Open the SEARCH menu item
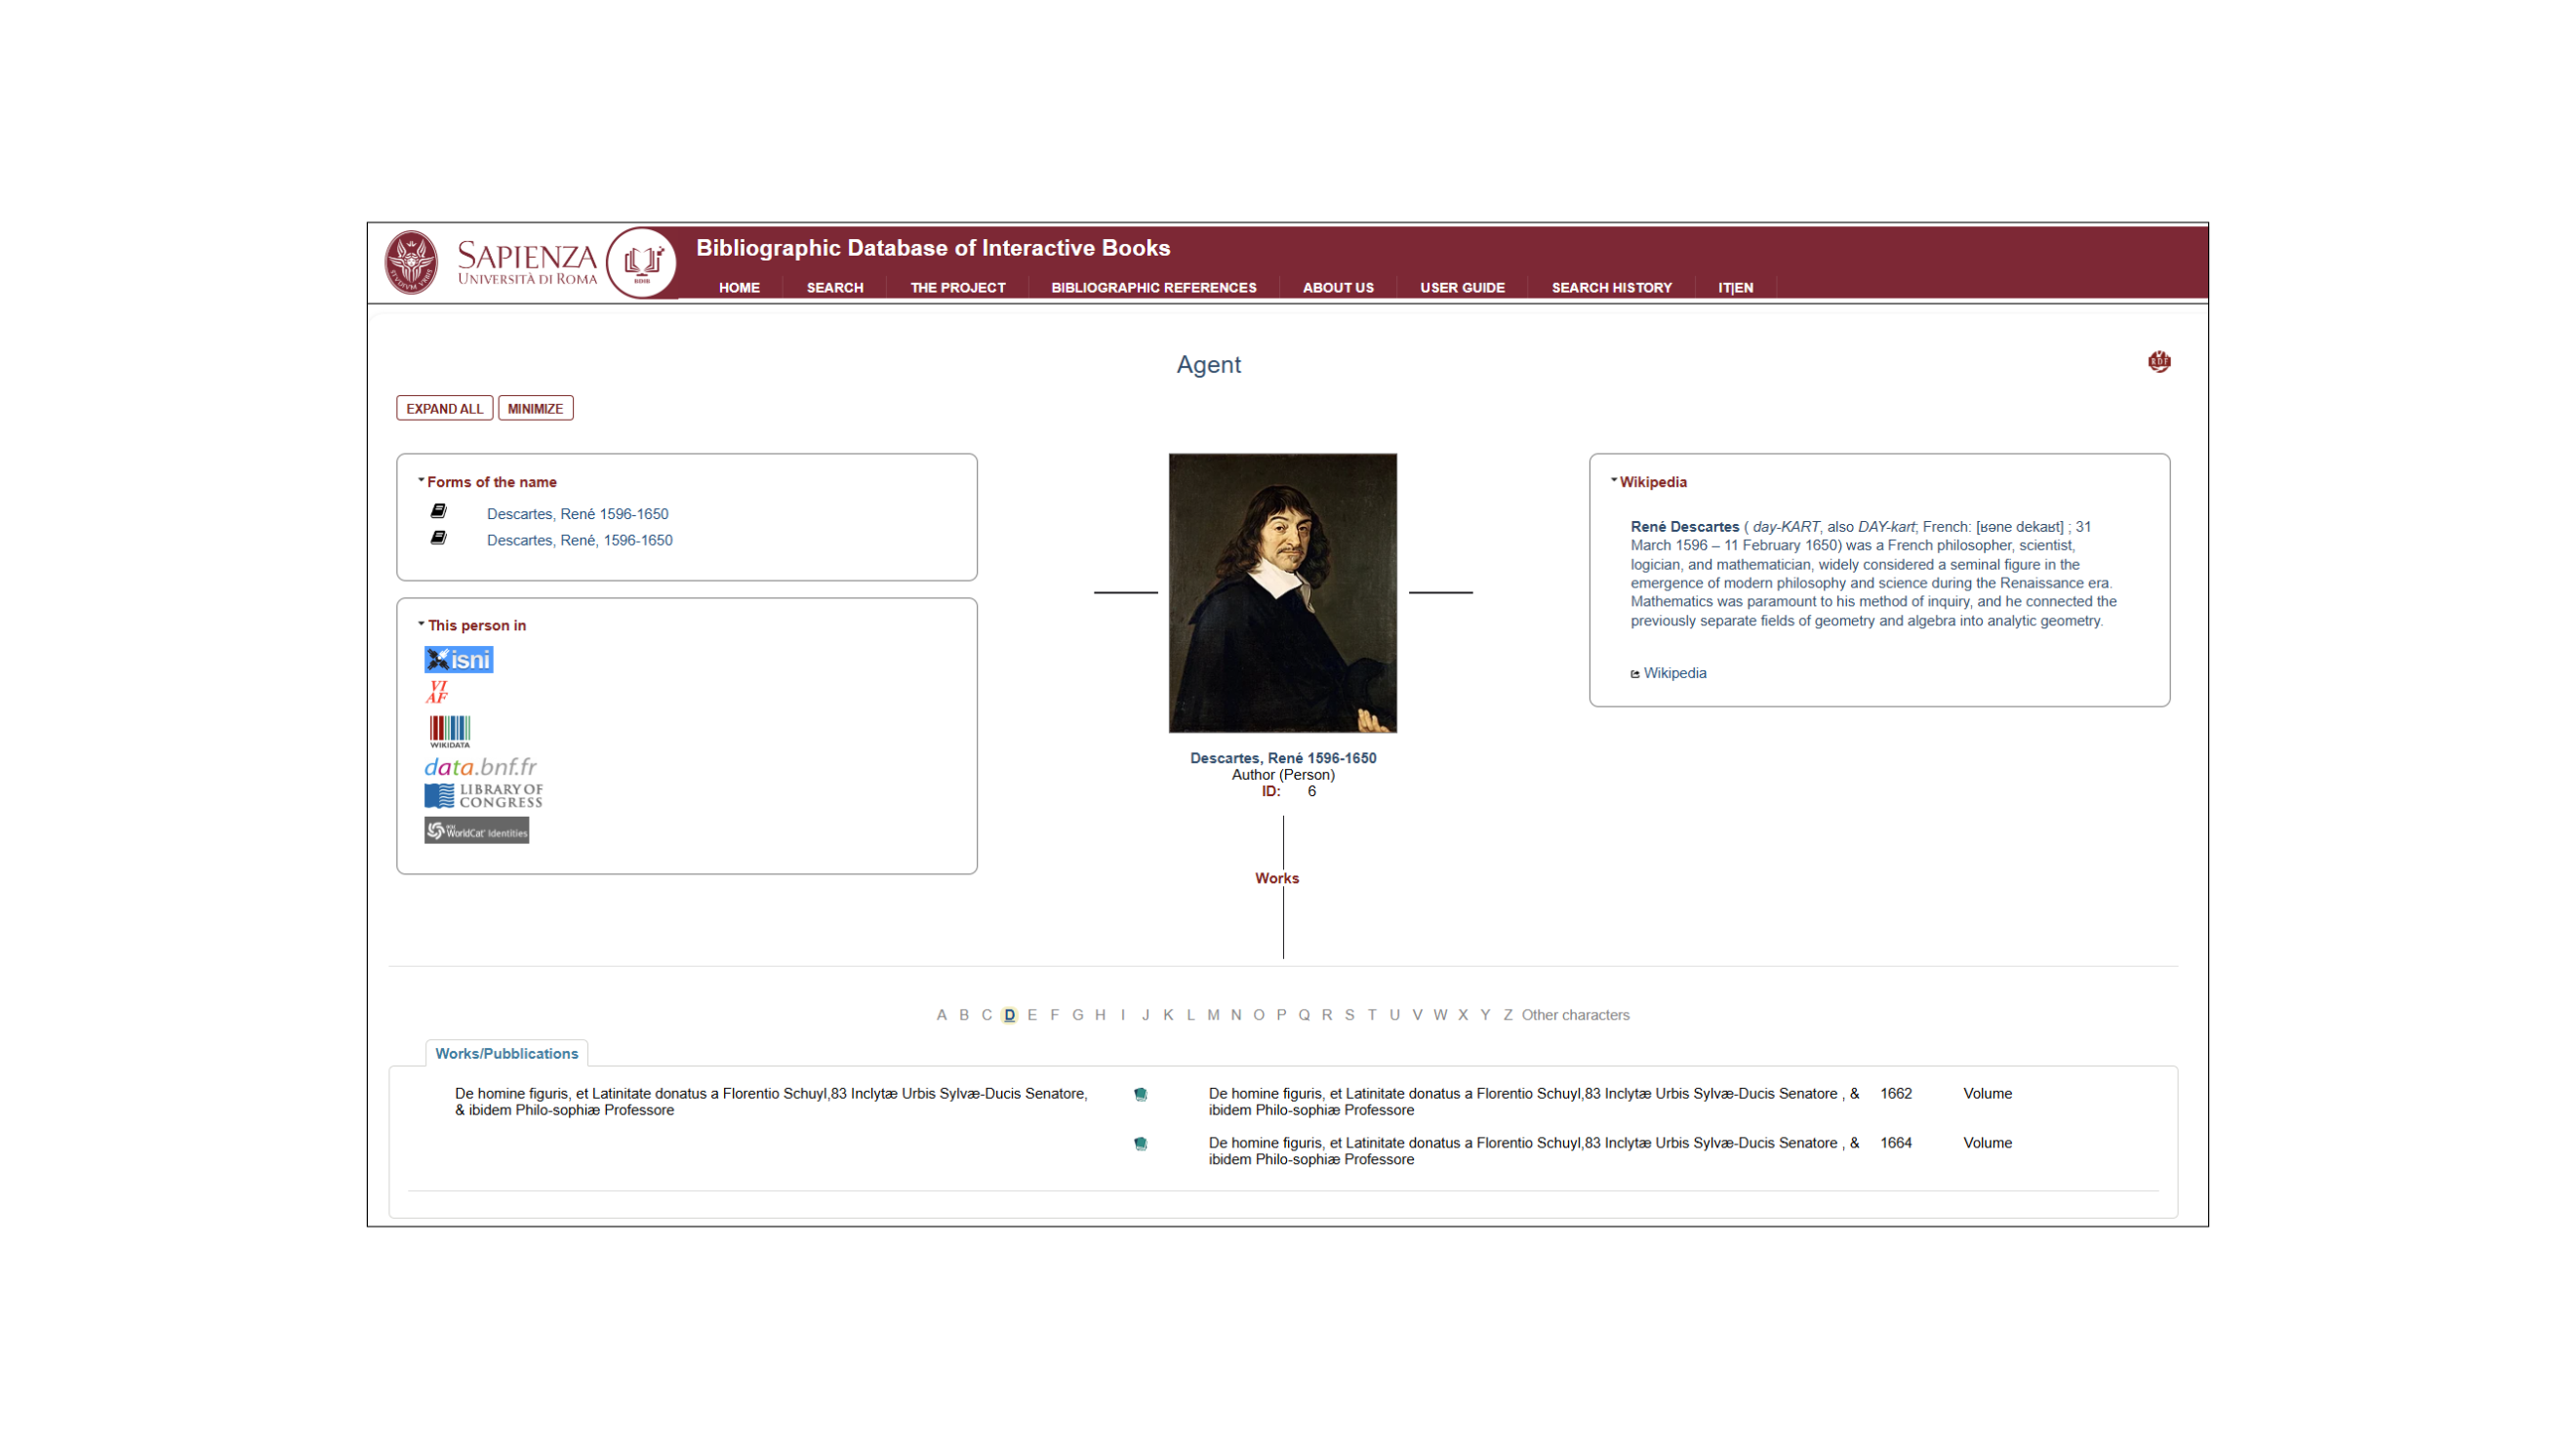2576x1449 pixels. point(835,288)
